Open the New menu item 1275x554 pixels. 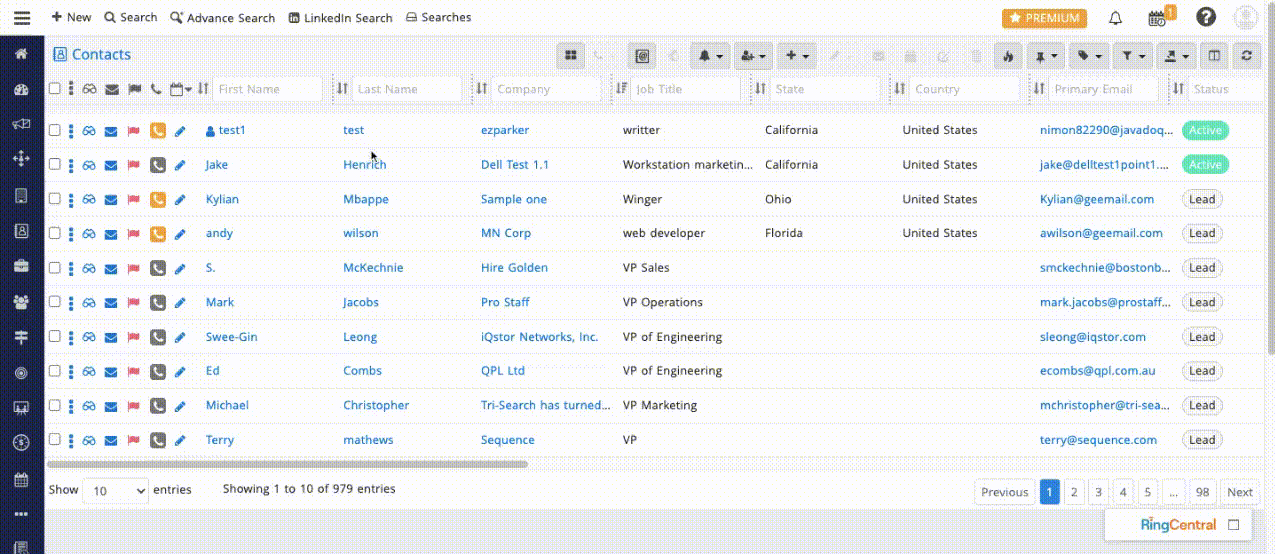point(71,17)
